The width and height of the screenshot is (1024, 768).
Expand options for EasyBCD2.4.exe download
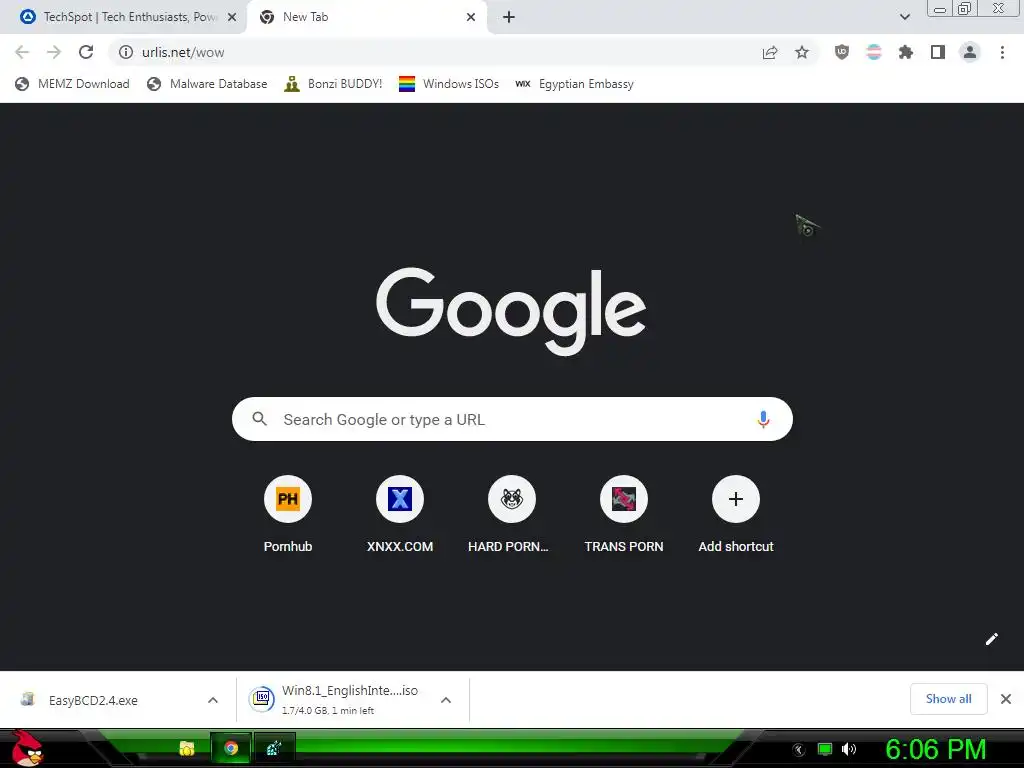pyautogui.click(x=212, y=700)
